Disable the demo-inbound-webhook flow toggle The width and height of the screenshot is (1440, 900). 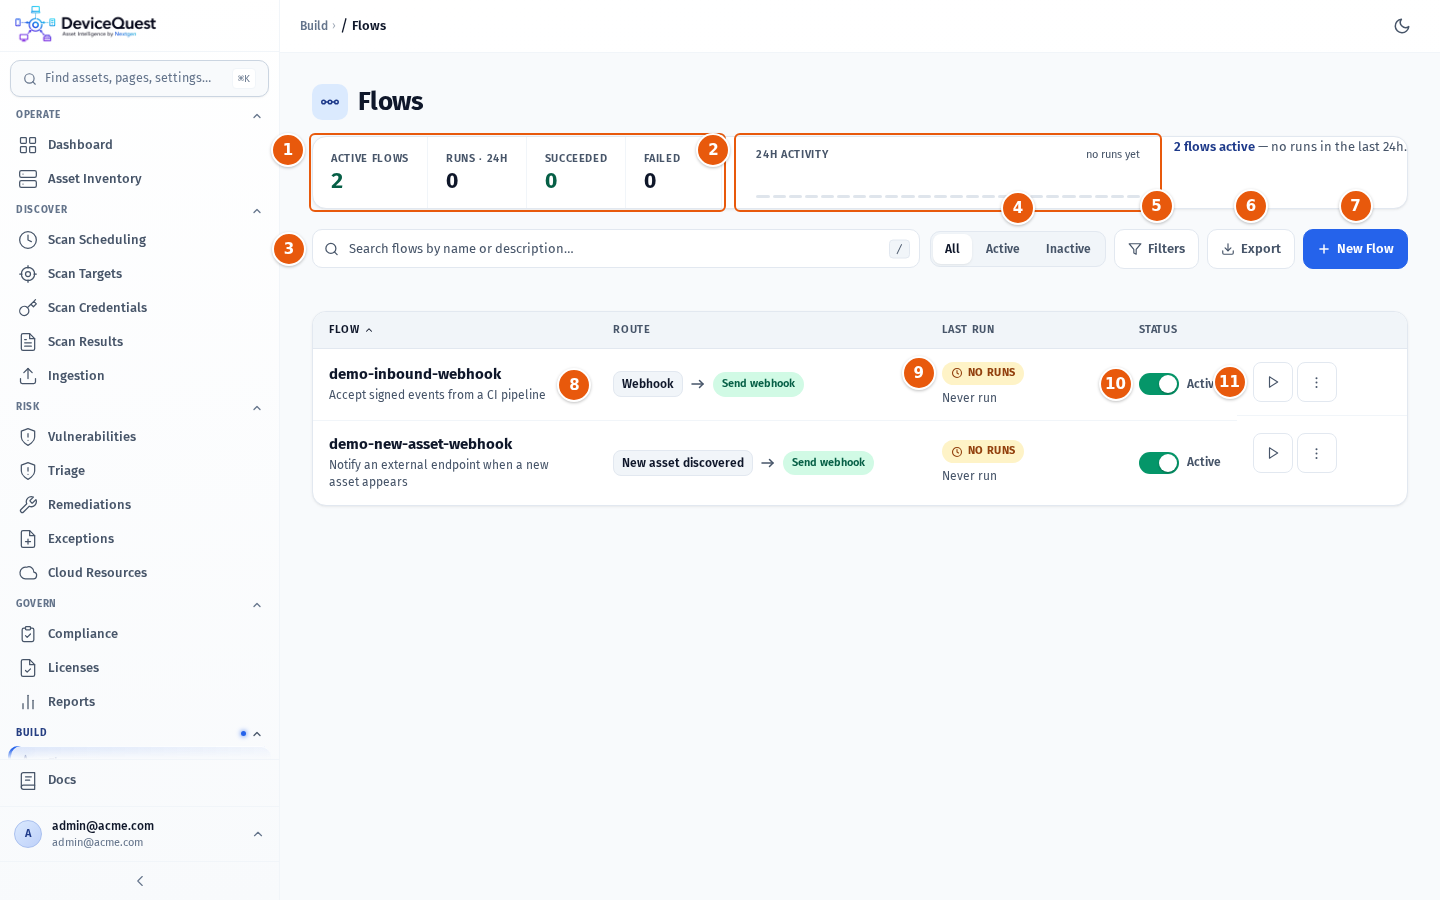coord(1159,384)
